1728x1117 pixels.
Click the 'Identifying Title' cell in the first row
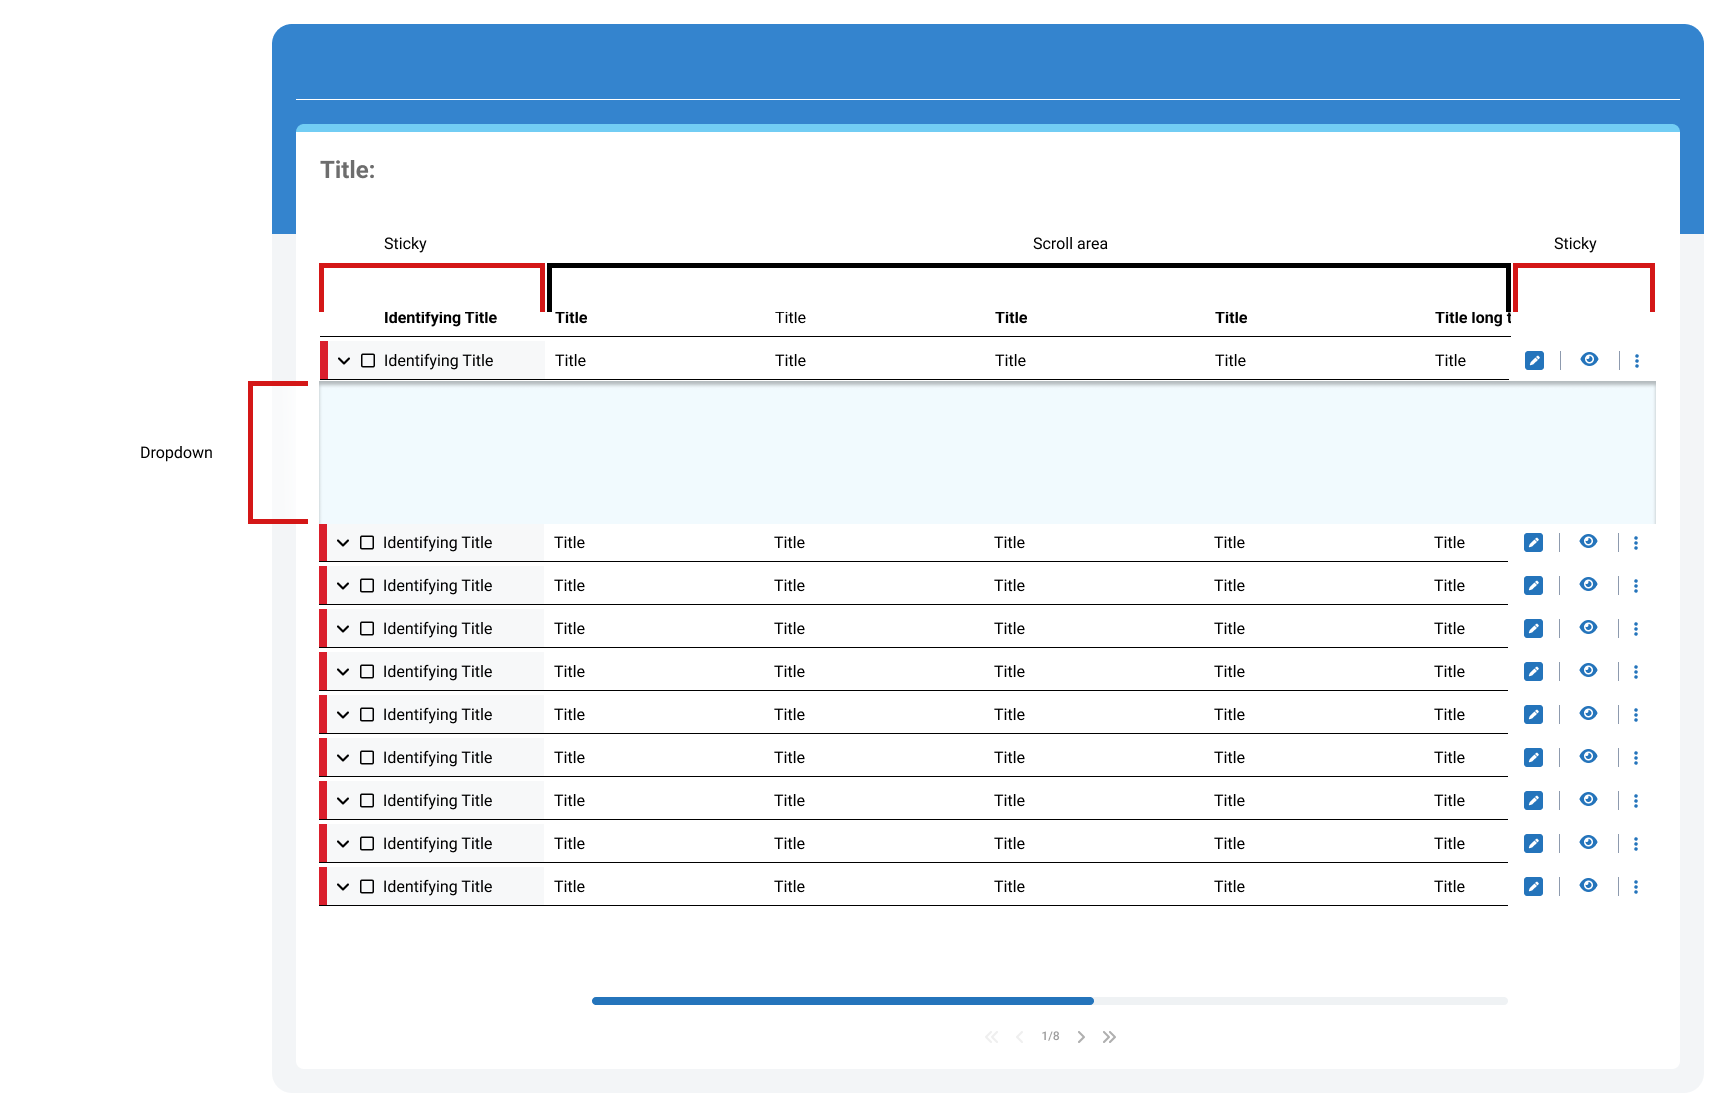[x=439, y=361]
